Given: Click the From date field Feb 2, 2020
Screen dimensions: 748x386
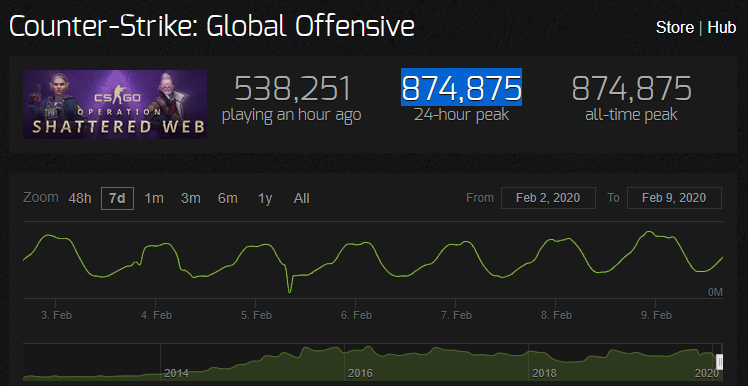Looking at the screenshot, I should coord(548,198).
